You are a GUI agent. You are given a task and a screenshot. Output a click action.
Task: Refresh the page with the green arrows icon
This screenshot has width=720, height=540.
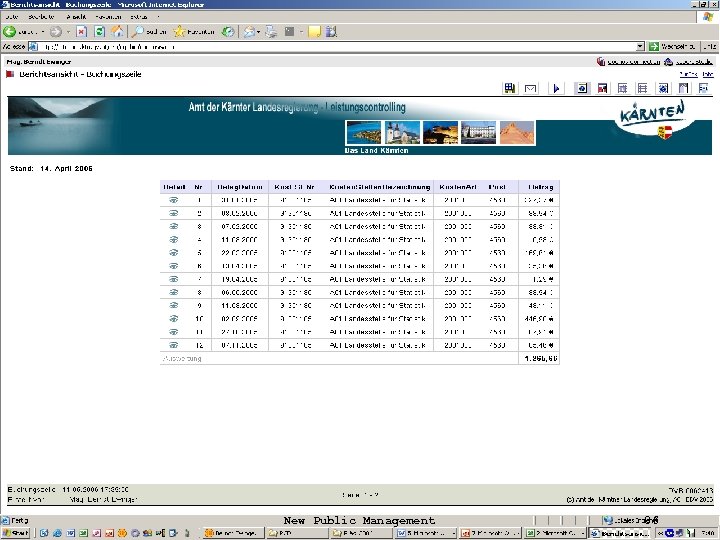pyautogui.click(x=99, y=32)
